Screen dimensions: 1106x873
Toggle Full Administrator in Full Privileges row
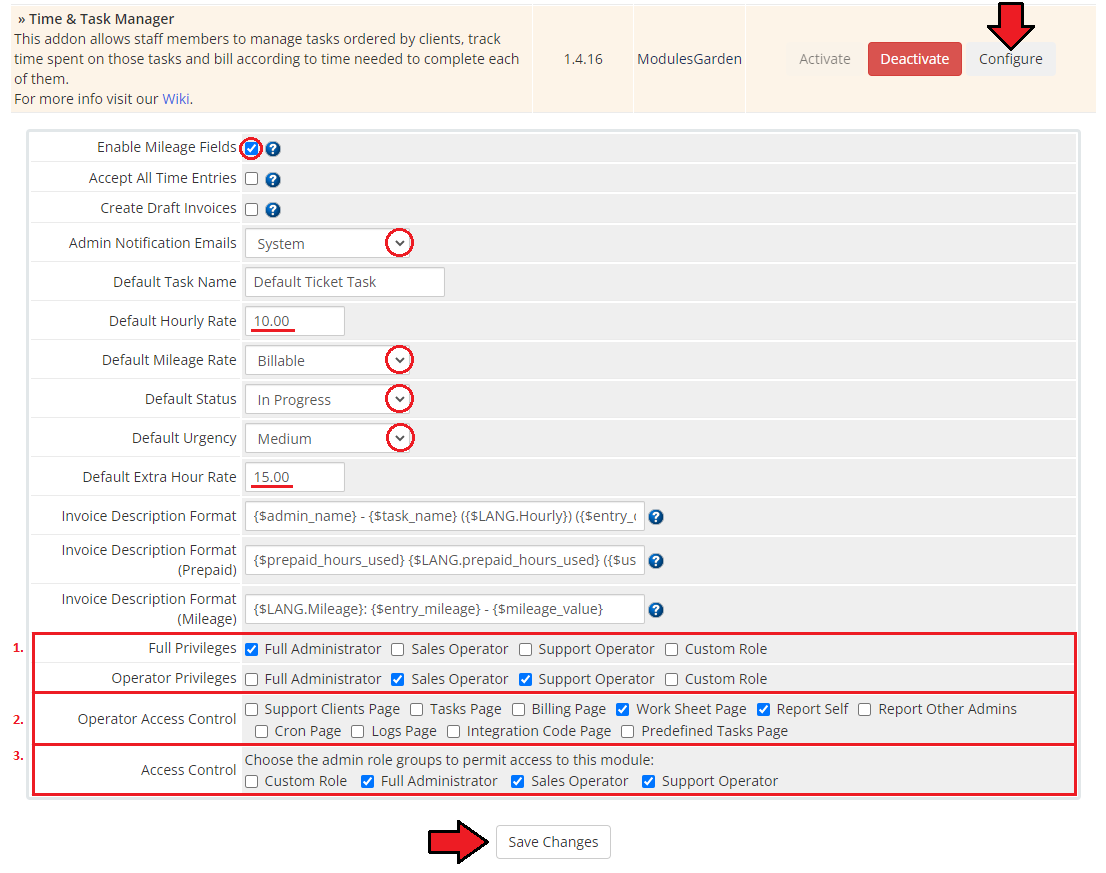tap(252, 649)
